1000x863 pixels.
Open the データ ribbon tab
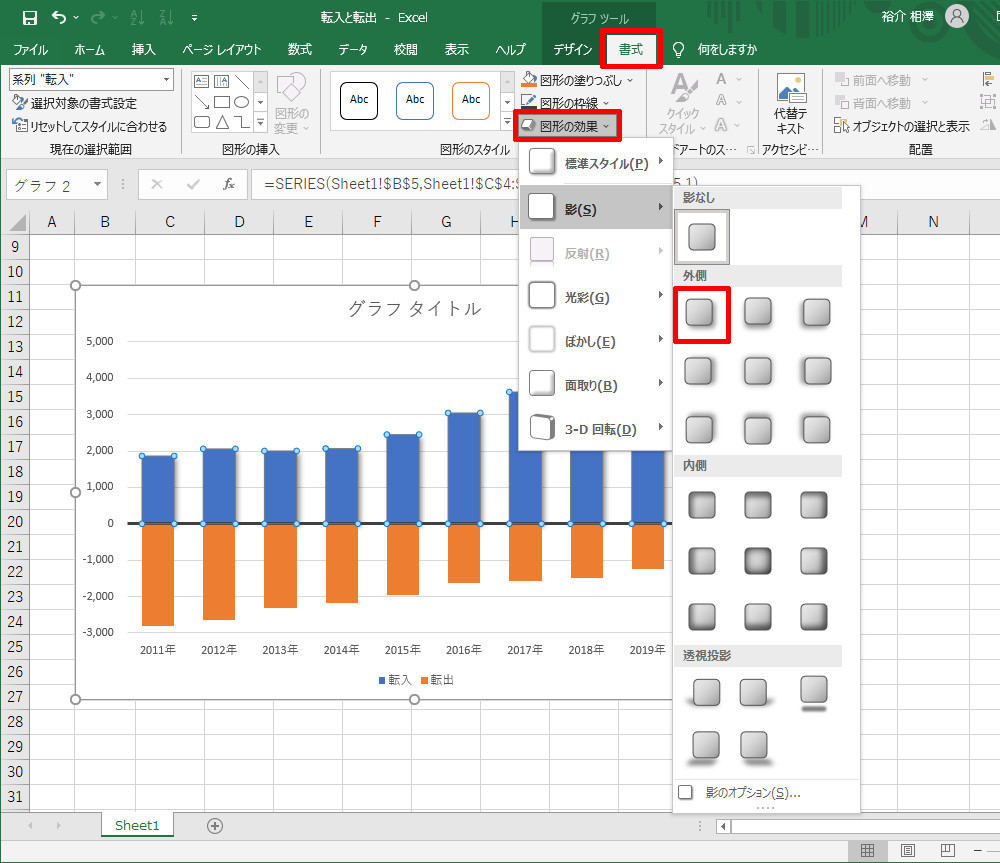pos(353,49)
